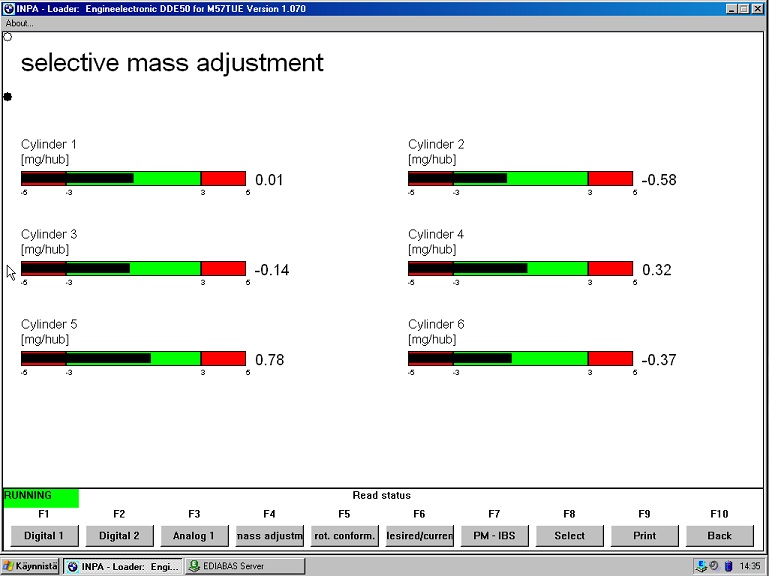Open the About... menu
The height and width of the screenshot is (576, 769).
[x=19, y=23]
